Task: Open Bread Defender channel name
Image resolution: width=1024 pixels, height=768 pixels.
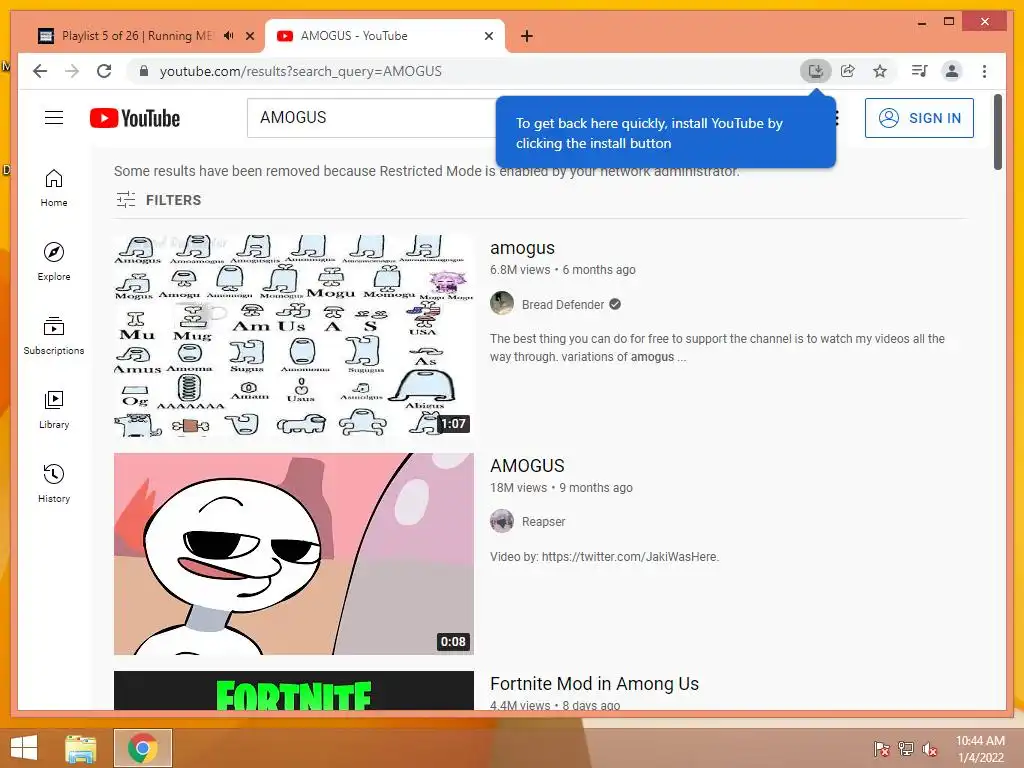Action: [563, 304]
